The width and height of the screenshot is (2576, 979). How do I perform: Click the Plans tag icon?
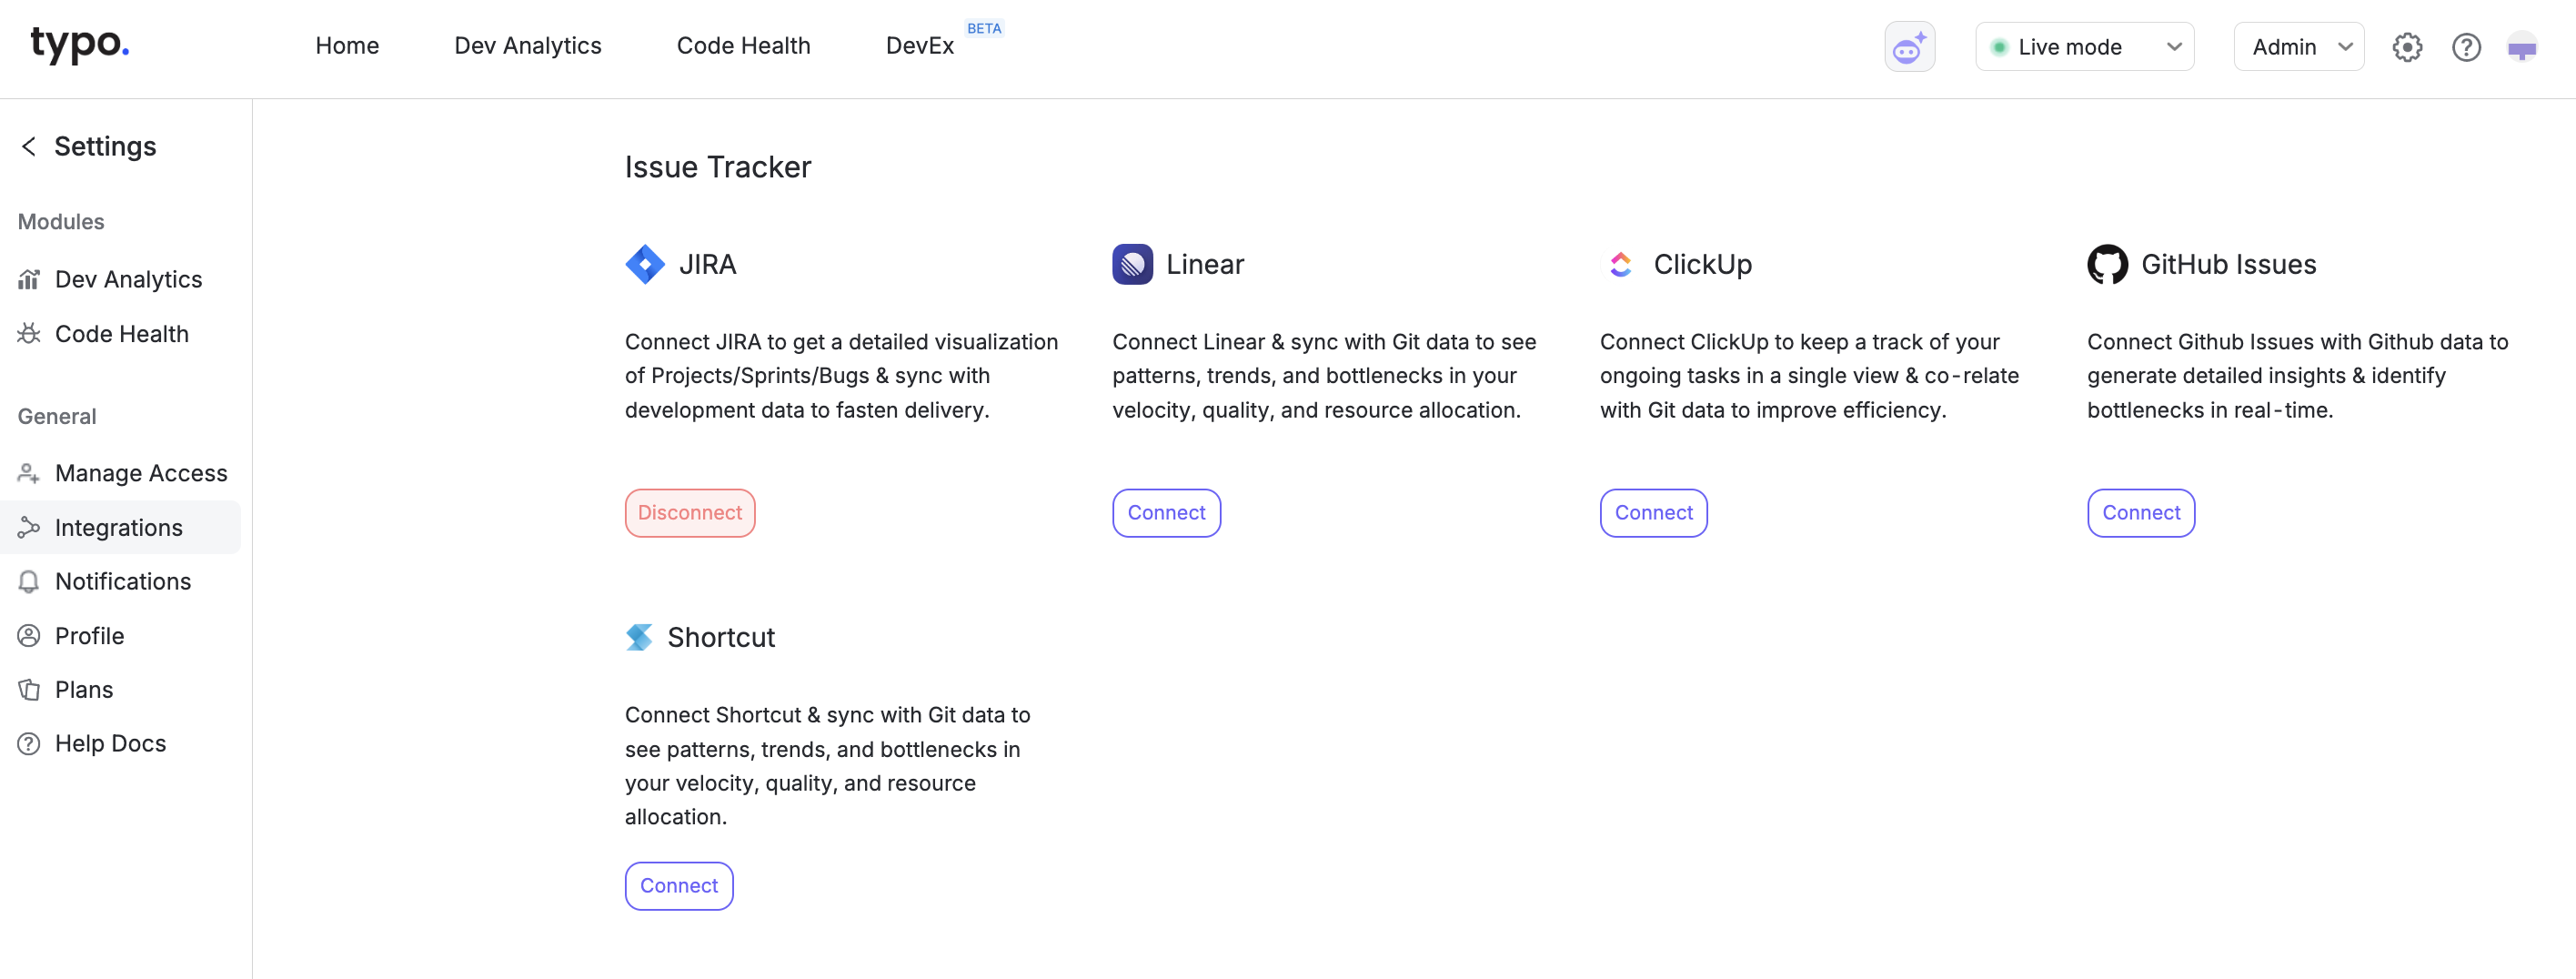coord(29,689)
